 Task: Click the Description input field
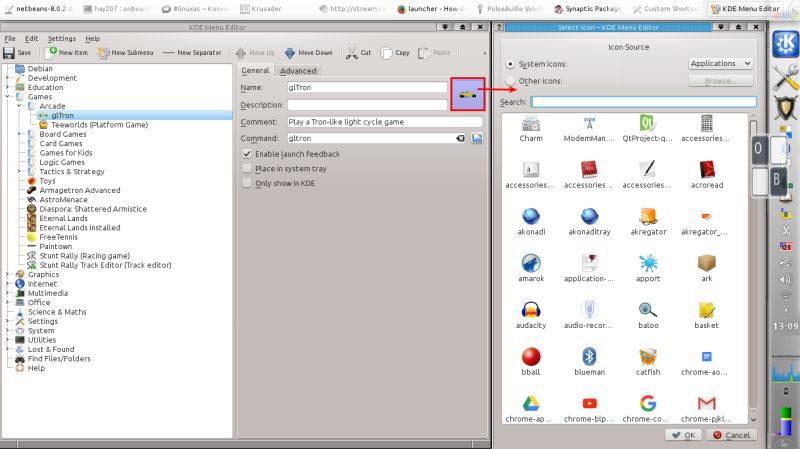tap(367, 105)
